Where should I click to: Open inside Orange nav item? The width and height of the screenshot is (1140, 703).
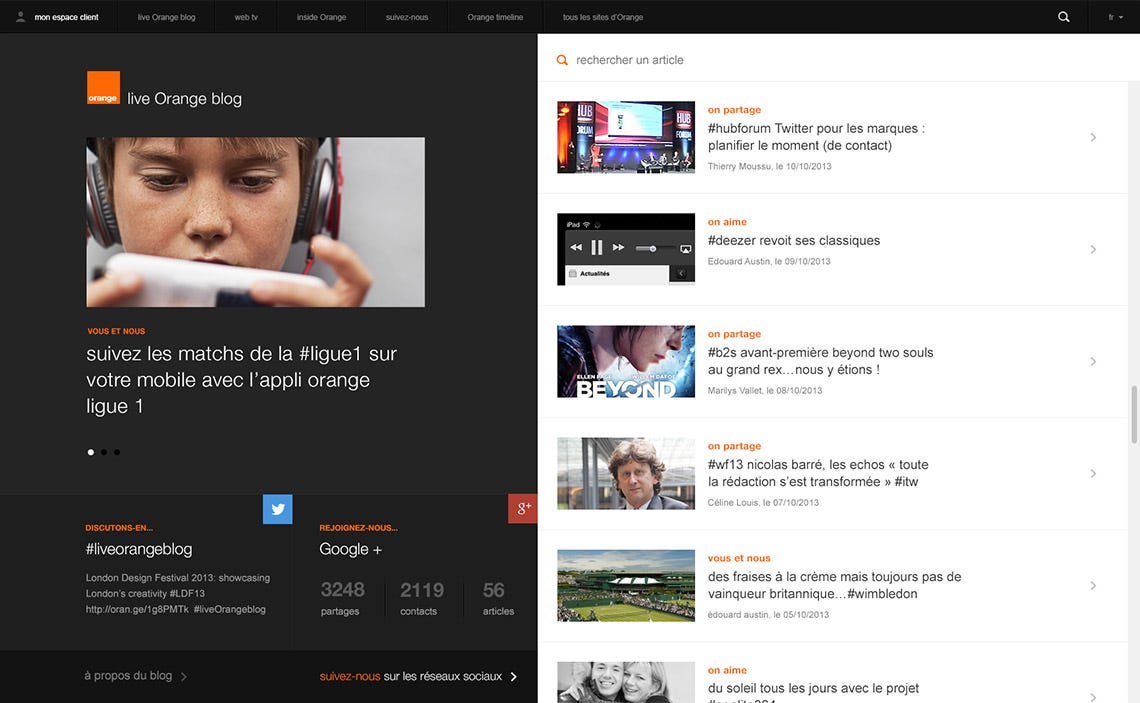(x=321, y=17)
